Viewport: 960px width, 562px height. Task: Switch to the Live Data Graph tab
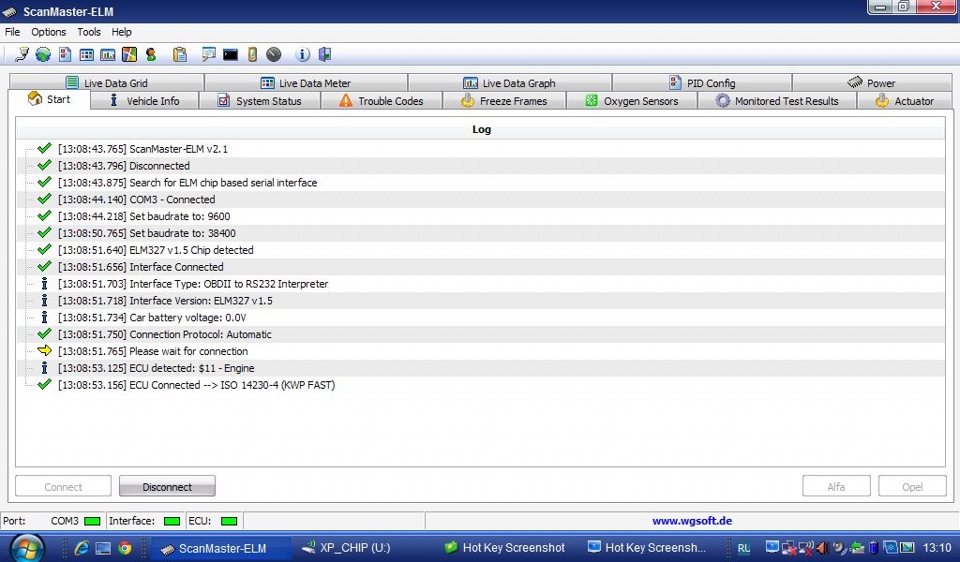(x=509, y=83)
